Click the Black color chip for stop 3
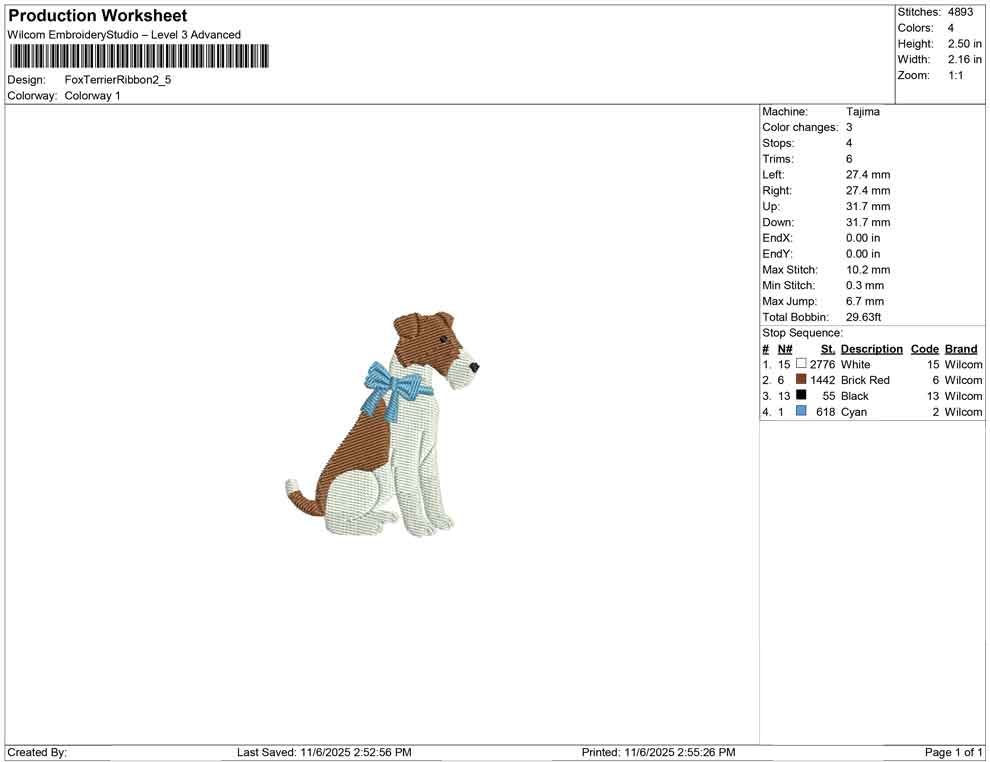 tap(801, 396)
